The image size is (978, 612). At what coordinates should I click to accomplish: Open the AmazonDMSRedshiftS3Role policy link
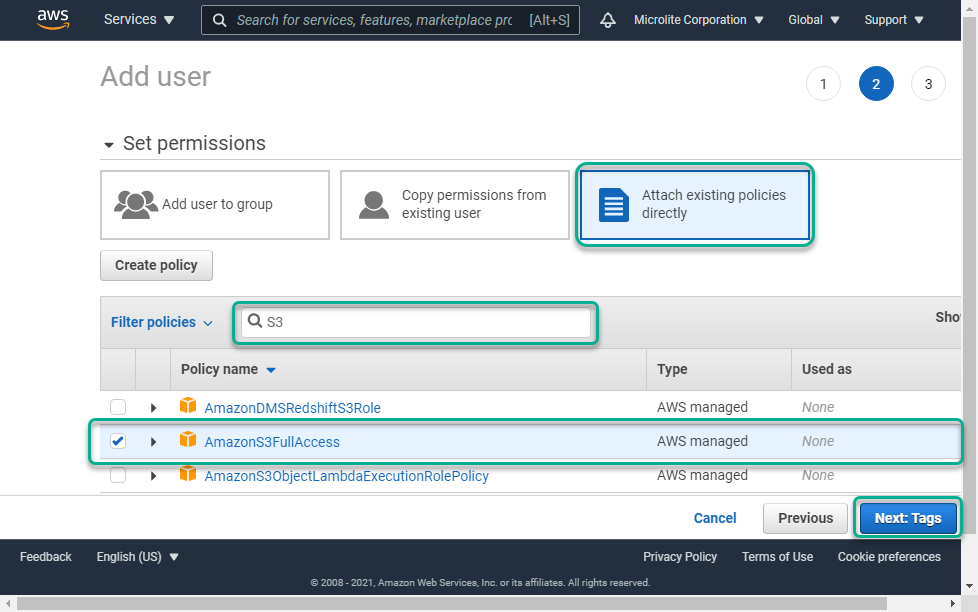[293, 408]
